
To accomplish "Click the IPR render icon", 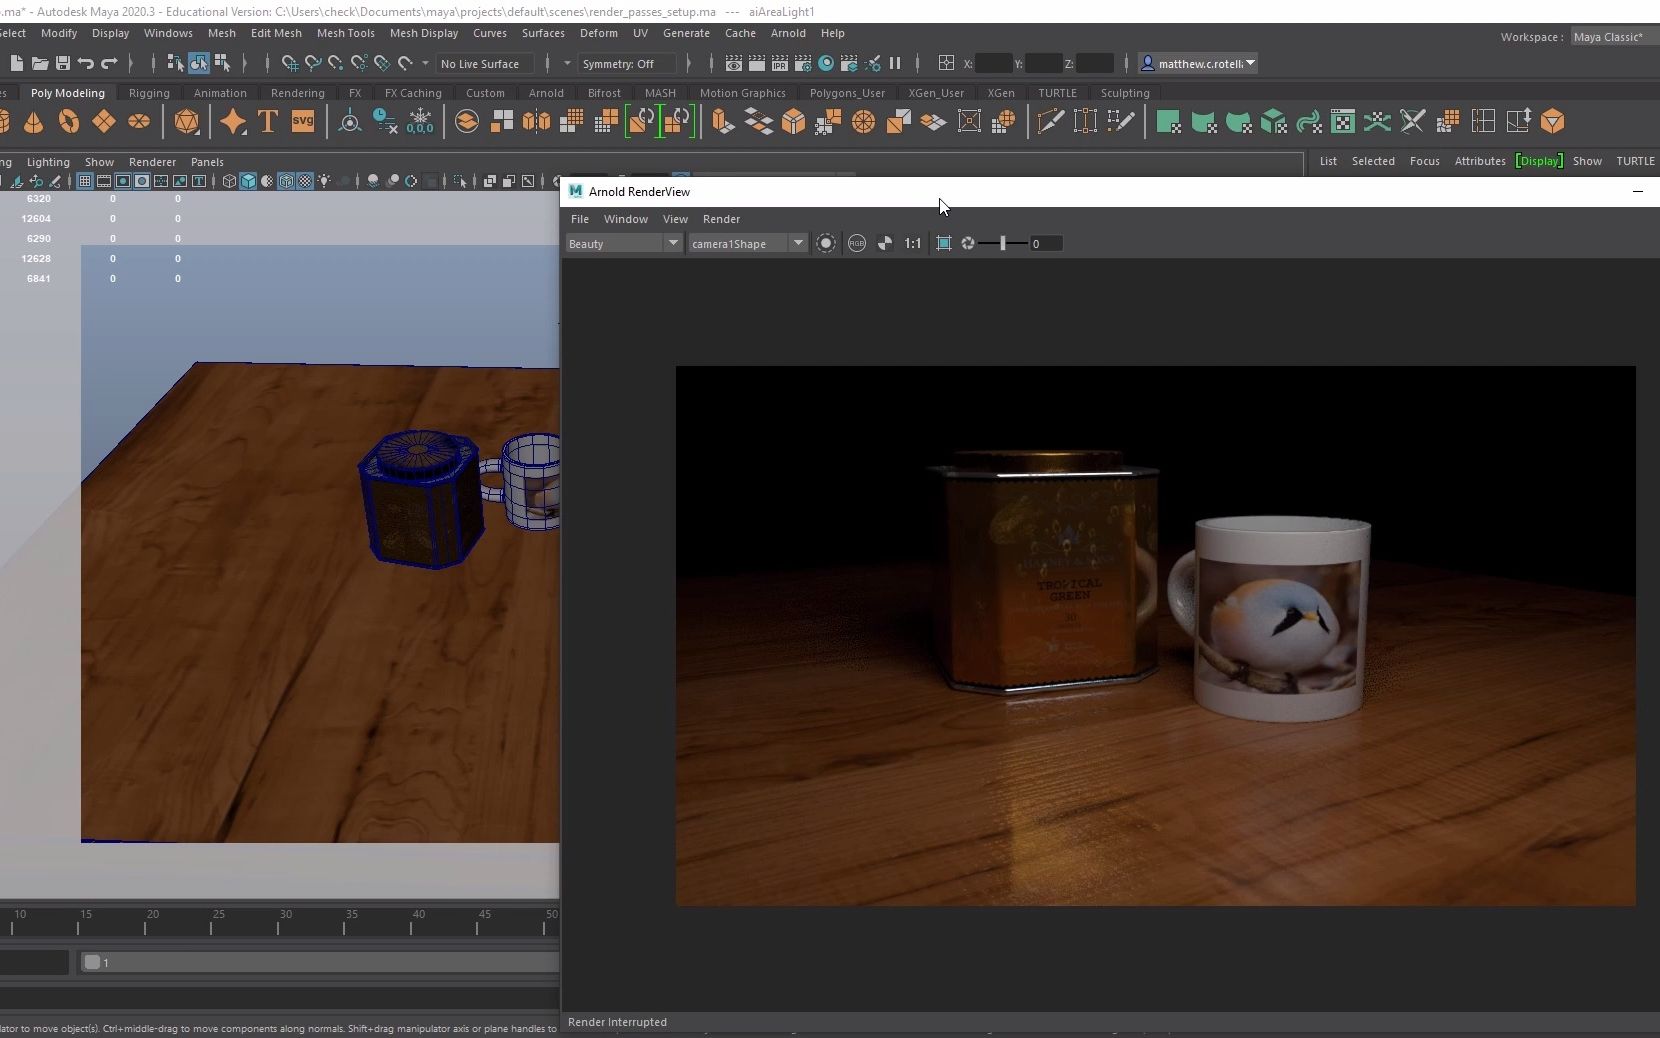I will 780,64.
